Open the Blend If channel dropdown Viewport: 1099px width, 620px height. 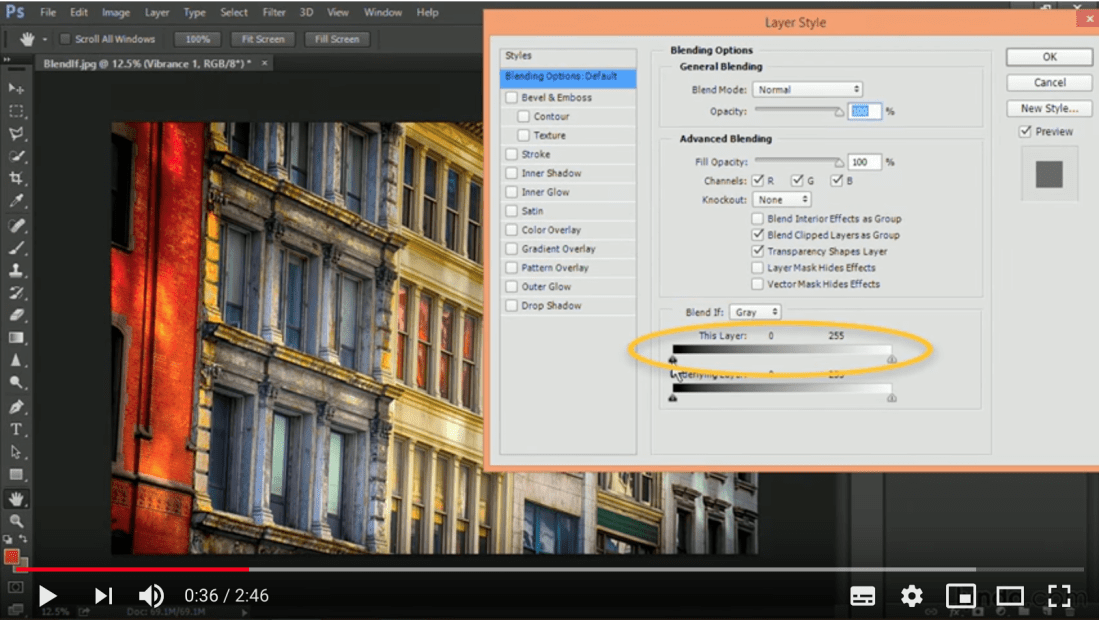[x=755, y=313]
